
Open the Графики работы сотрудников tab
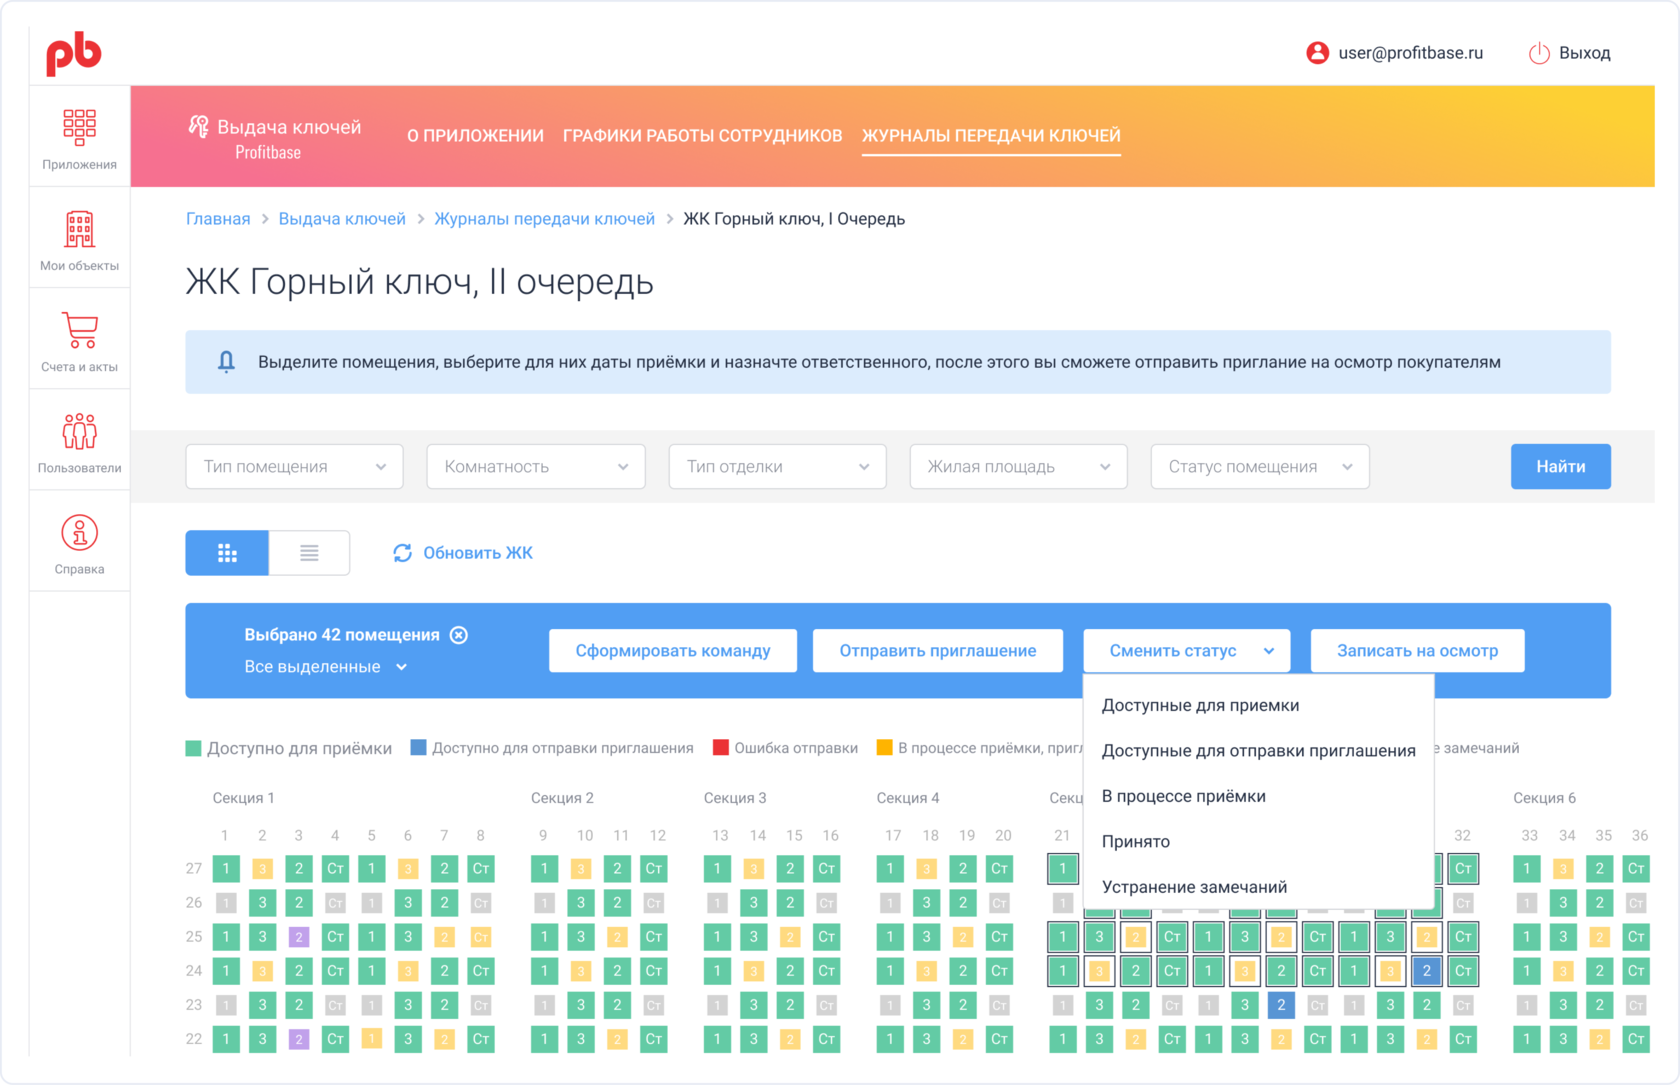[702, 136]
